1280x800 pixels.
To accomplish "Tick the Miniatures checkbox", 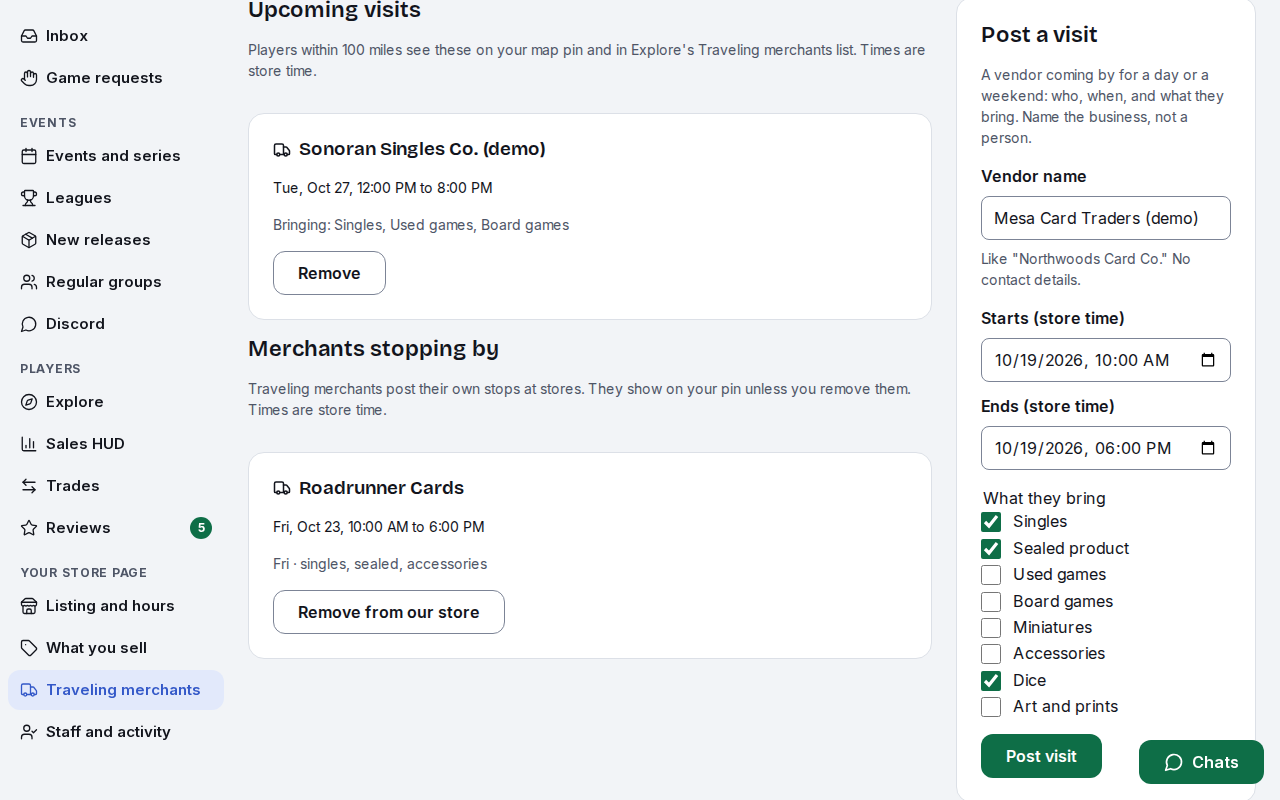I will click(991, 628).
